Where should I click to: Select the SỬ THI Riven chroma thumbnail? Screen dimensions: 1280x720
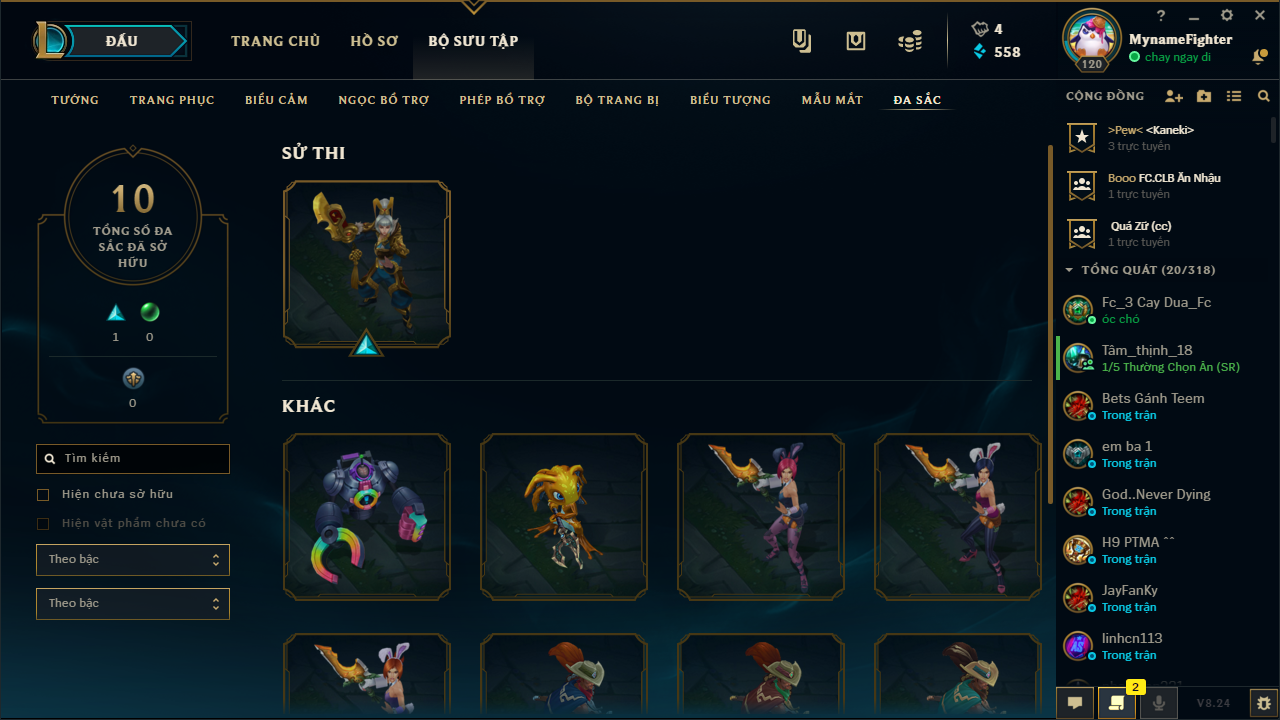[367, 265]
